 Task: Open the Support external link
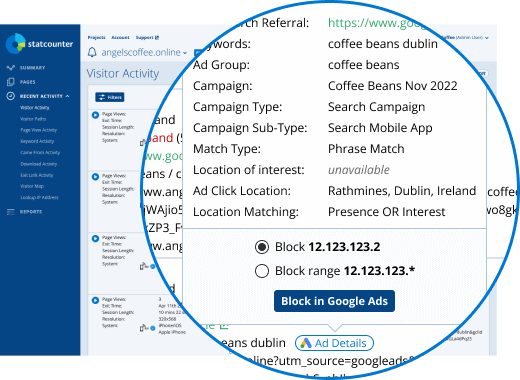coord(147,37)
